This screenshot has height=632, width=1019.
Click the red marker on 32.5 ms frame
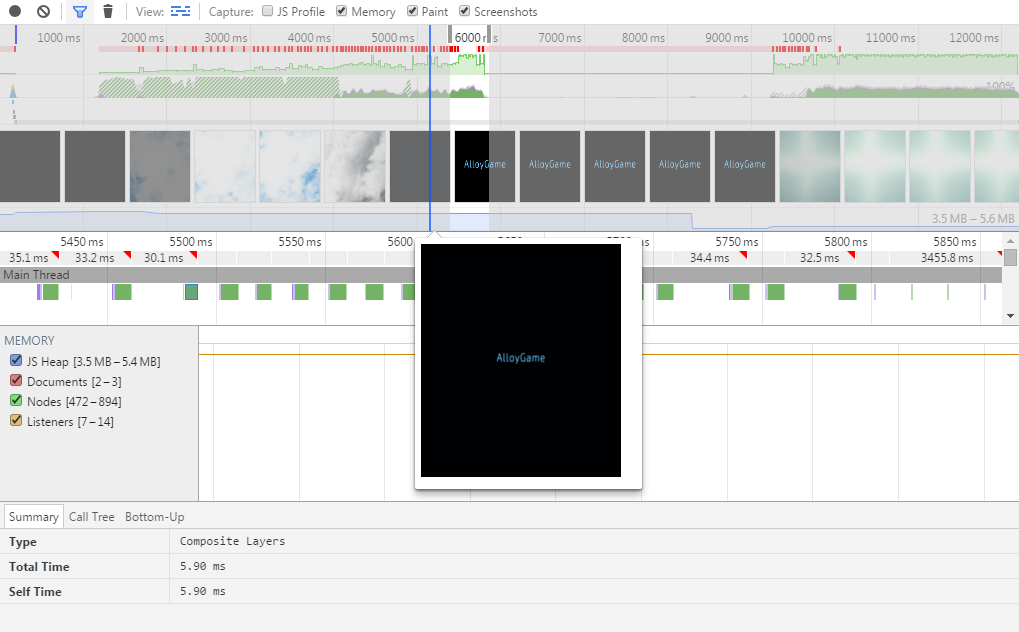[x=853, y=255]
